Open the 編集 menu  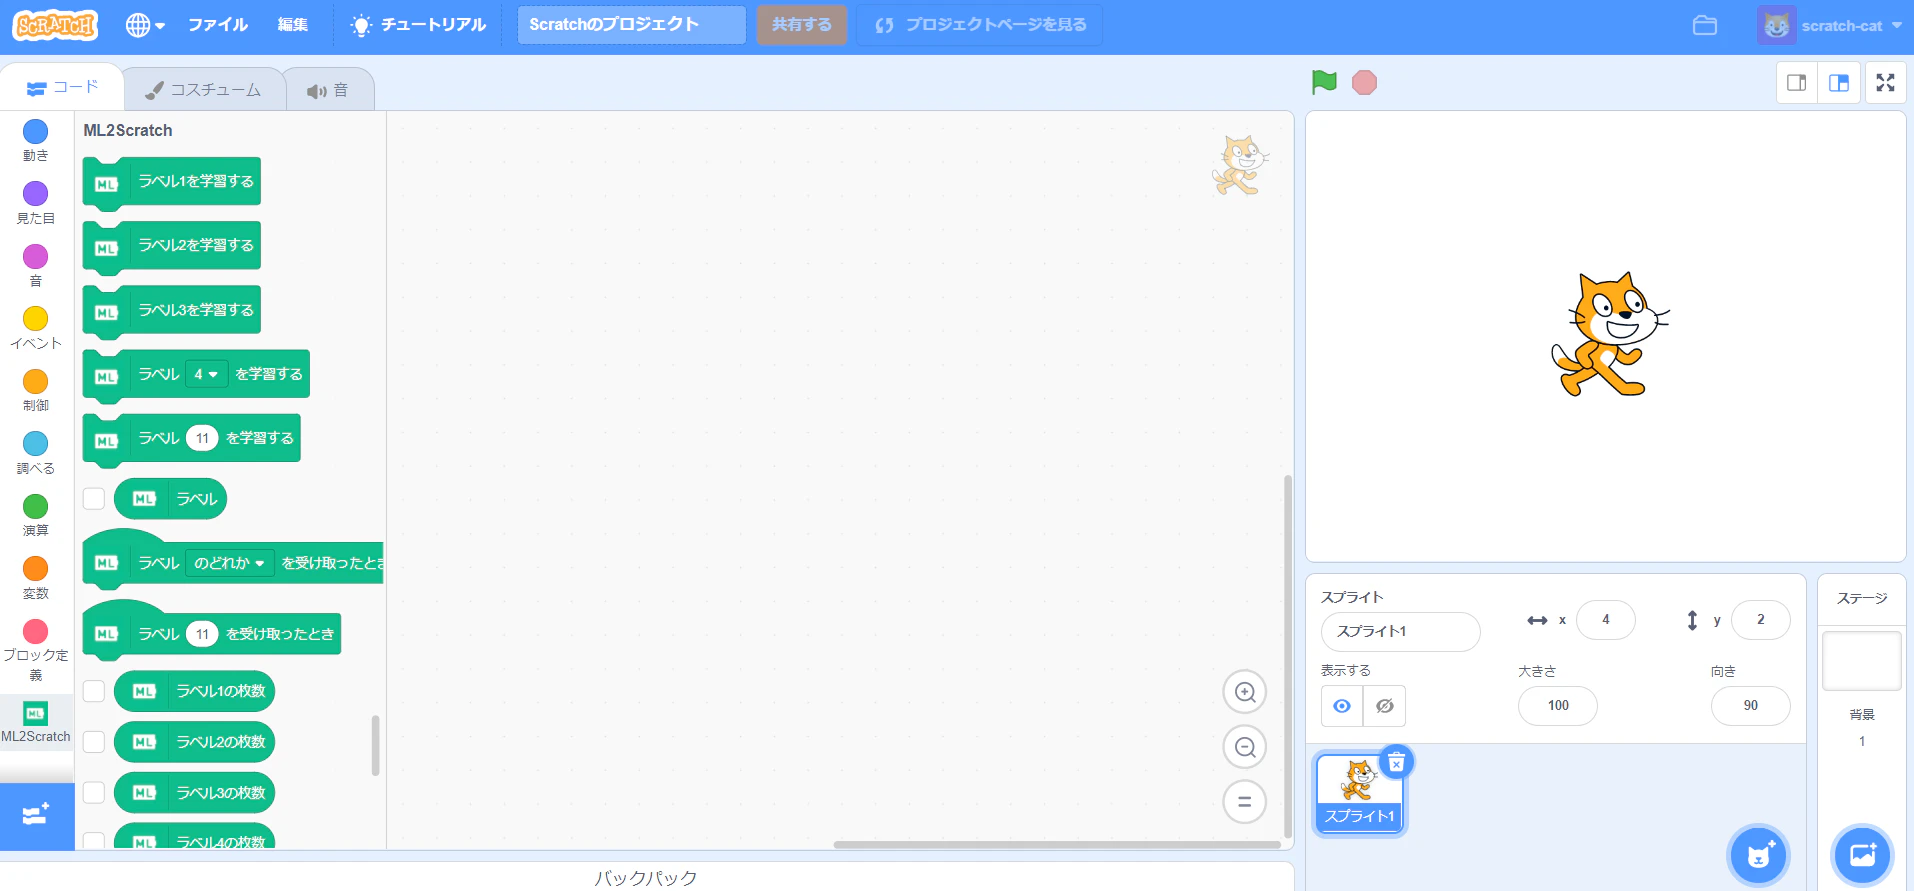(293, 25)
